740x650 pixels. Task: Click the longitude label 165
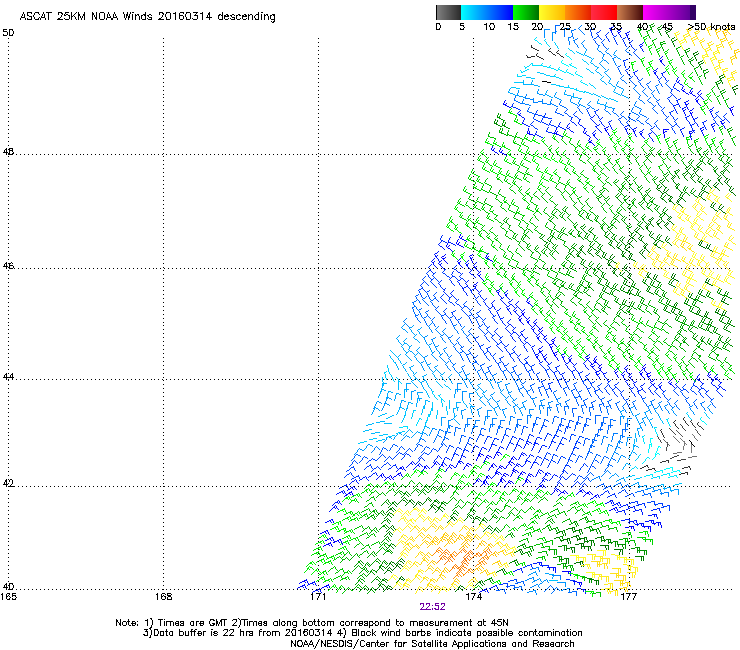(x=8, y=597)
